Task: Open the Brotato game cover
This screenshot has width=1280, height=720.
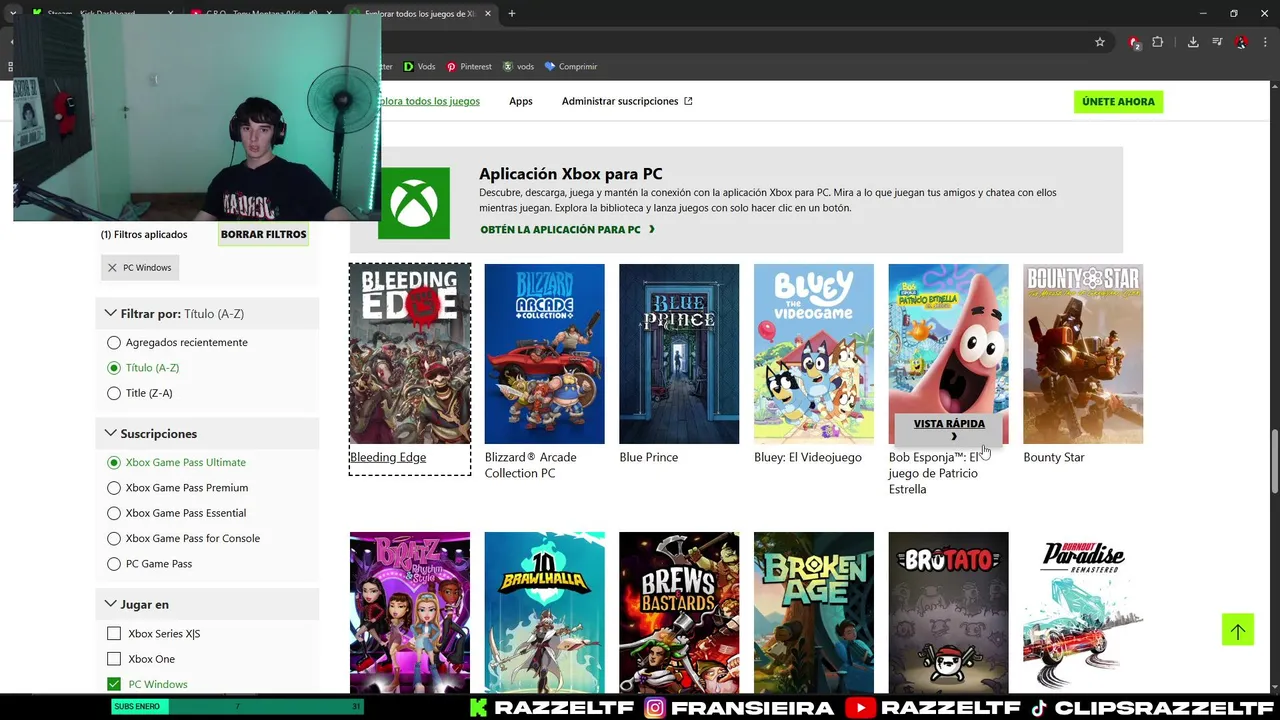Action: click(948, 612)
